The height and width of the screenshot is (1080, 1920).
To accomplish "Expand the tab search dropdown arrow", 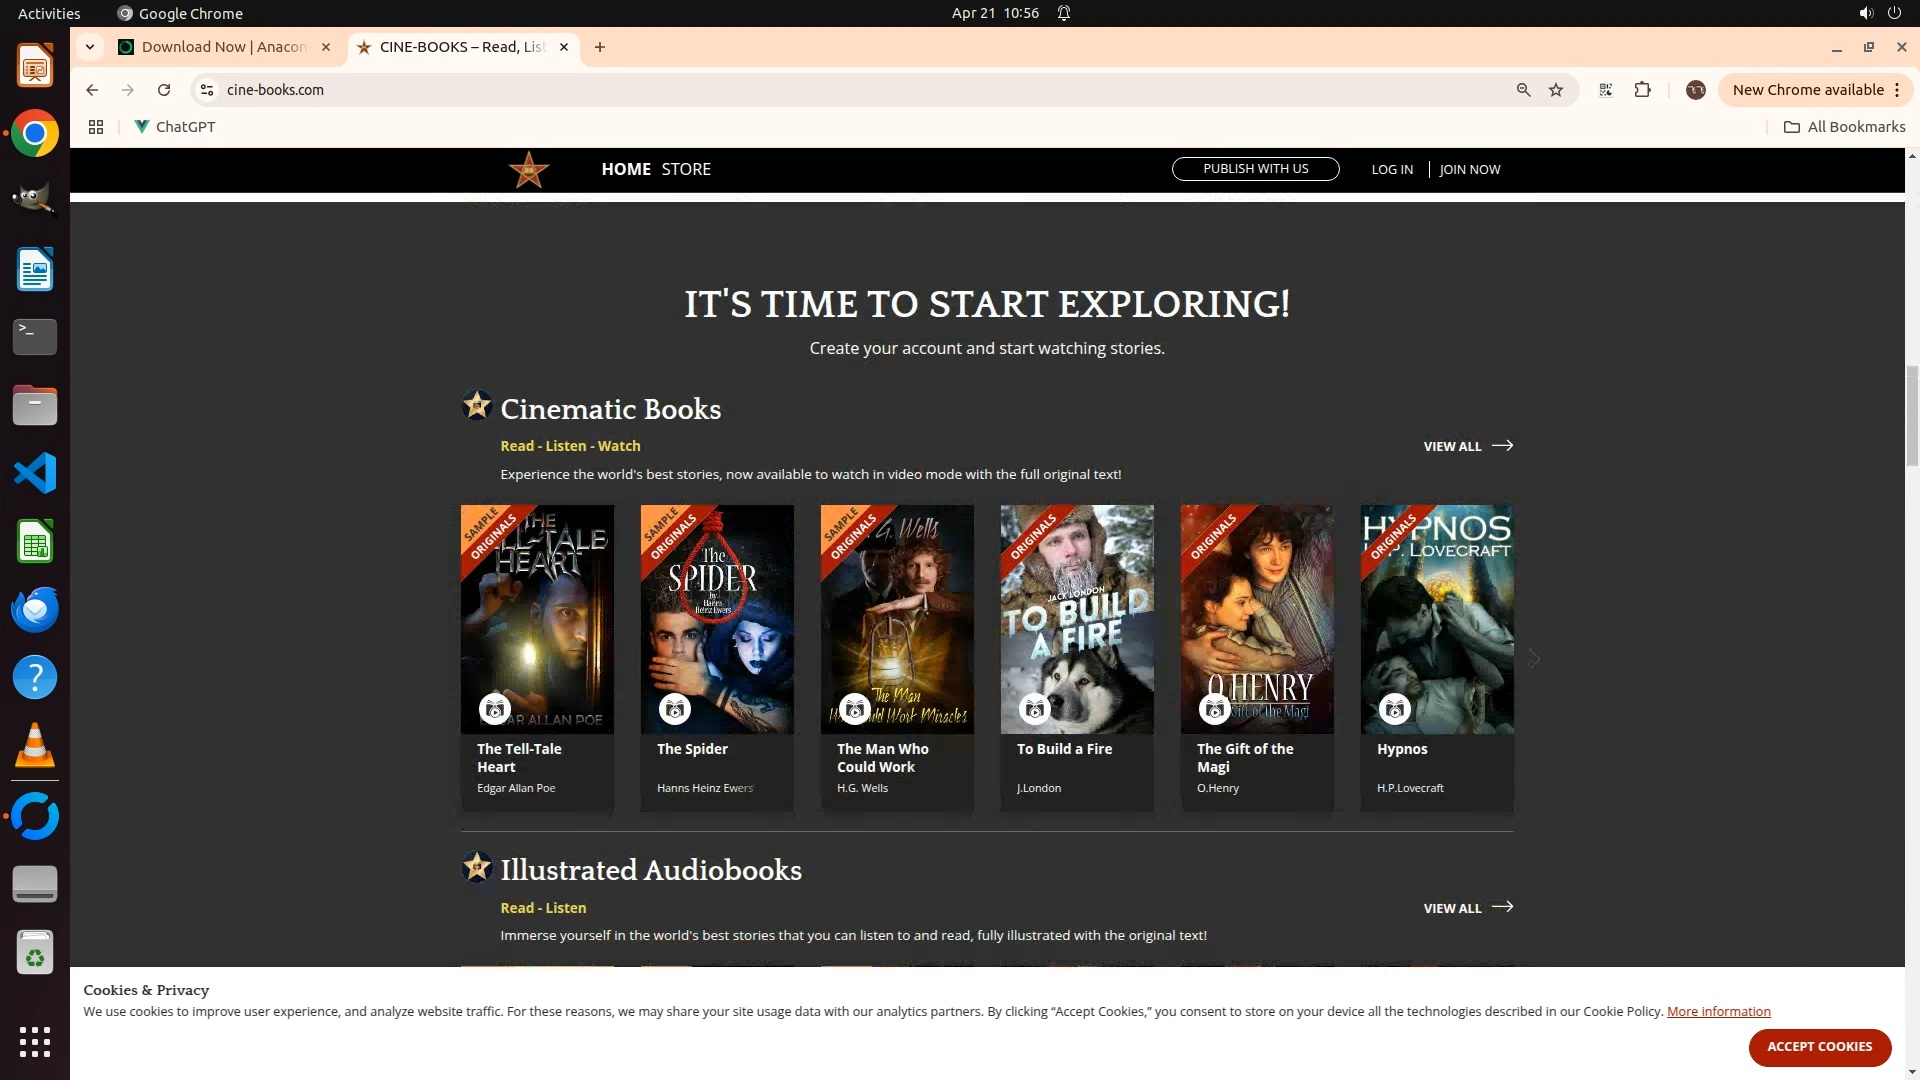I will click(x=90, y=47).
